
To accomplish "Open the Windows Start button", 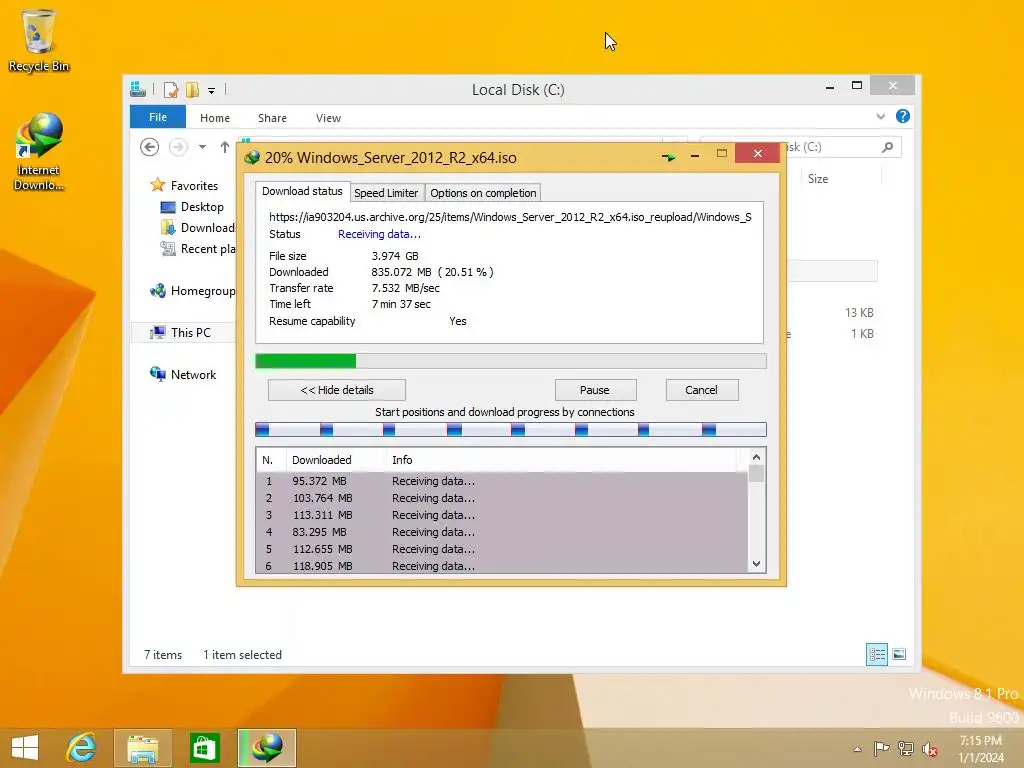I will click(25, 748).
